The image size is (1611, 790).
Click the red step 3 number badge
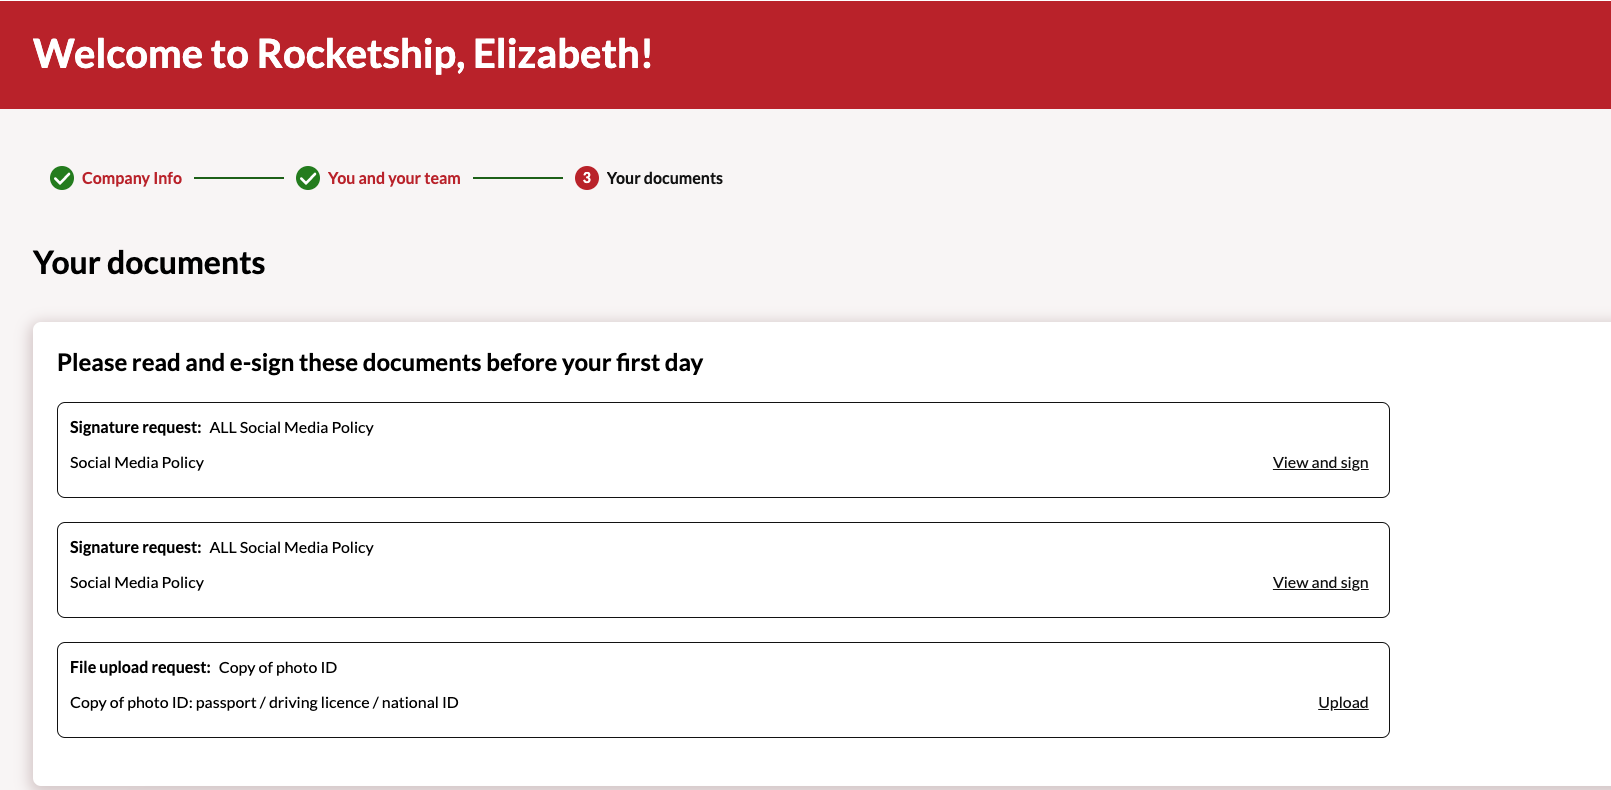click(586, 178)
